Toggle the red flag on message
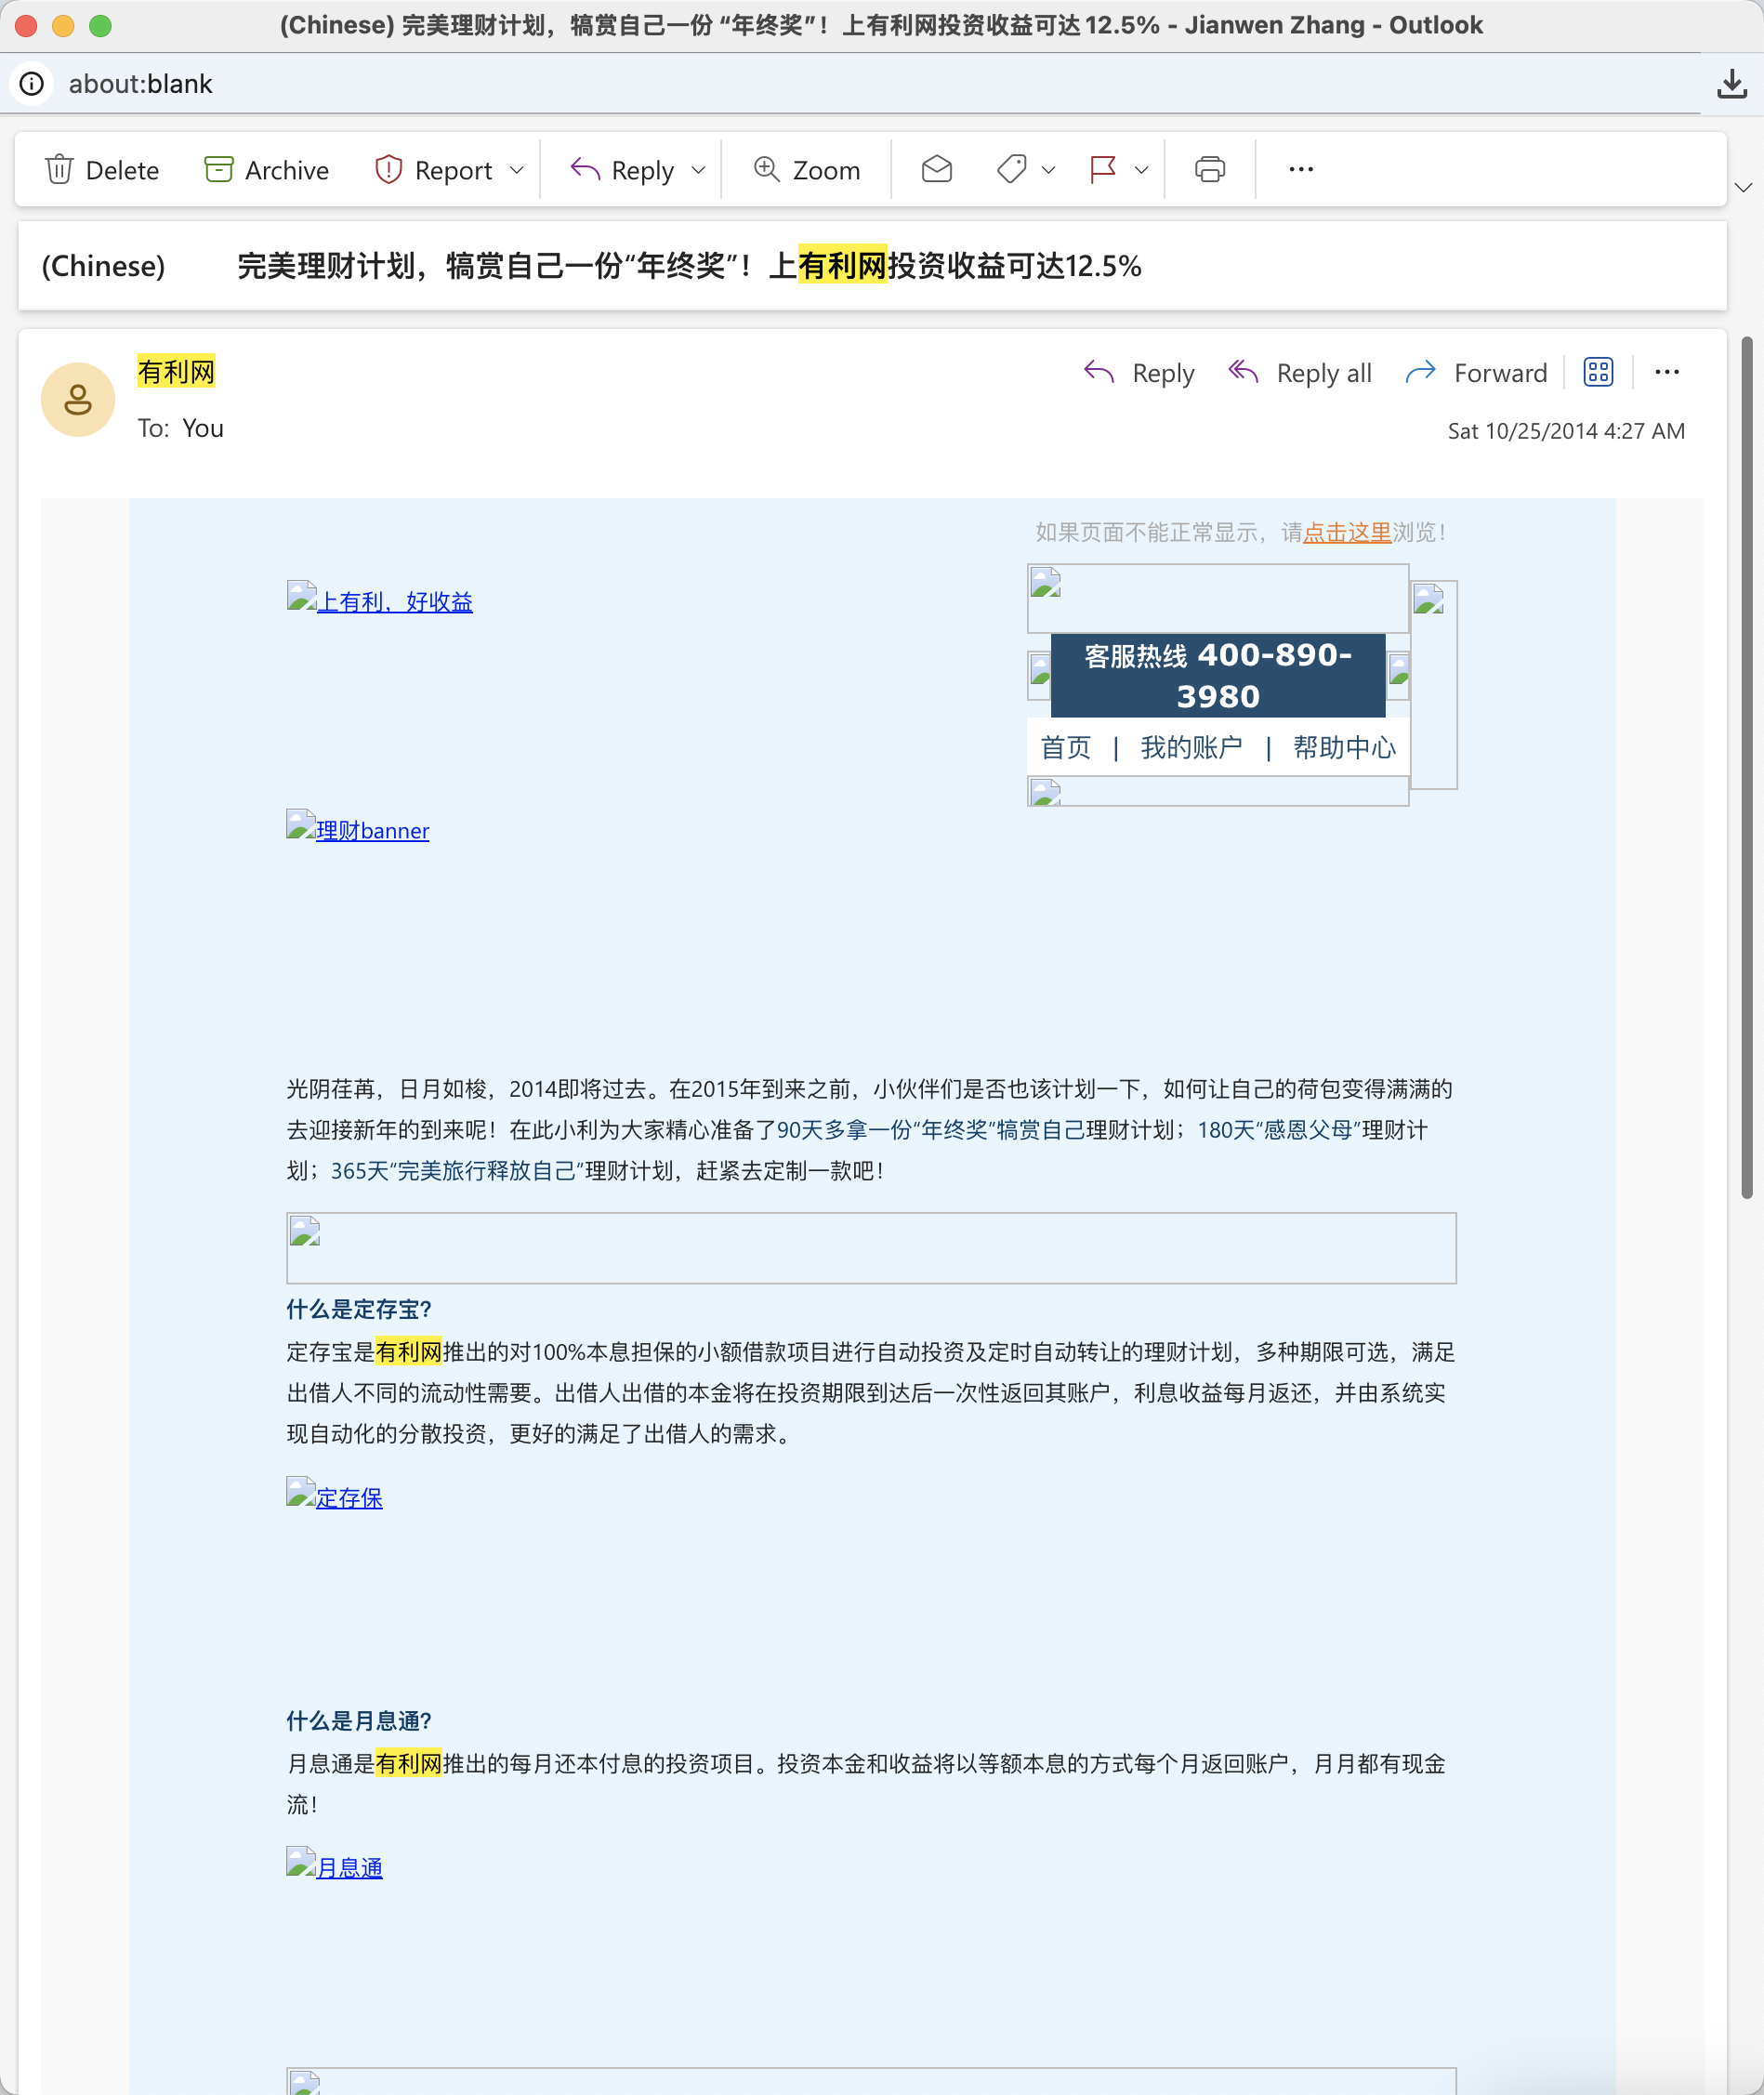1764x2095 pixels. [x=1102, y=170]
